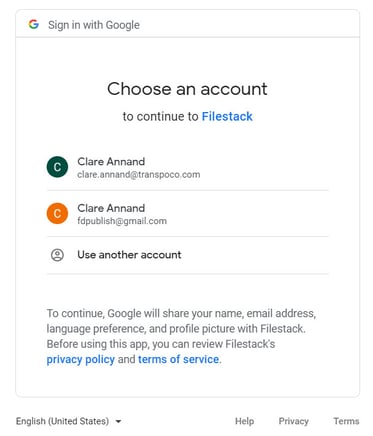Click the second Clare Annand name

coord(111,208)
